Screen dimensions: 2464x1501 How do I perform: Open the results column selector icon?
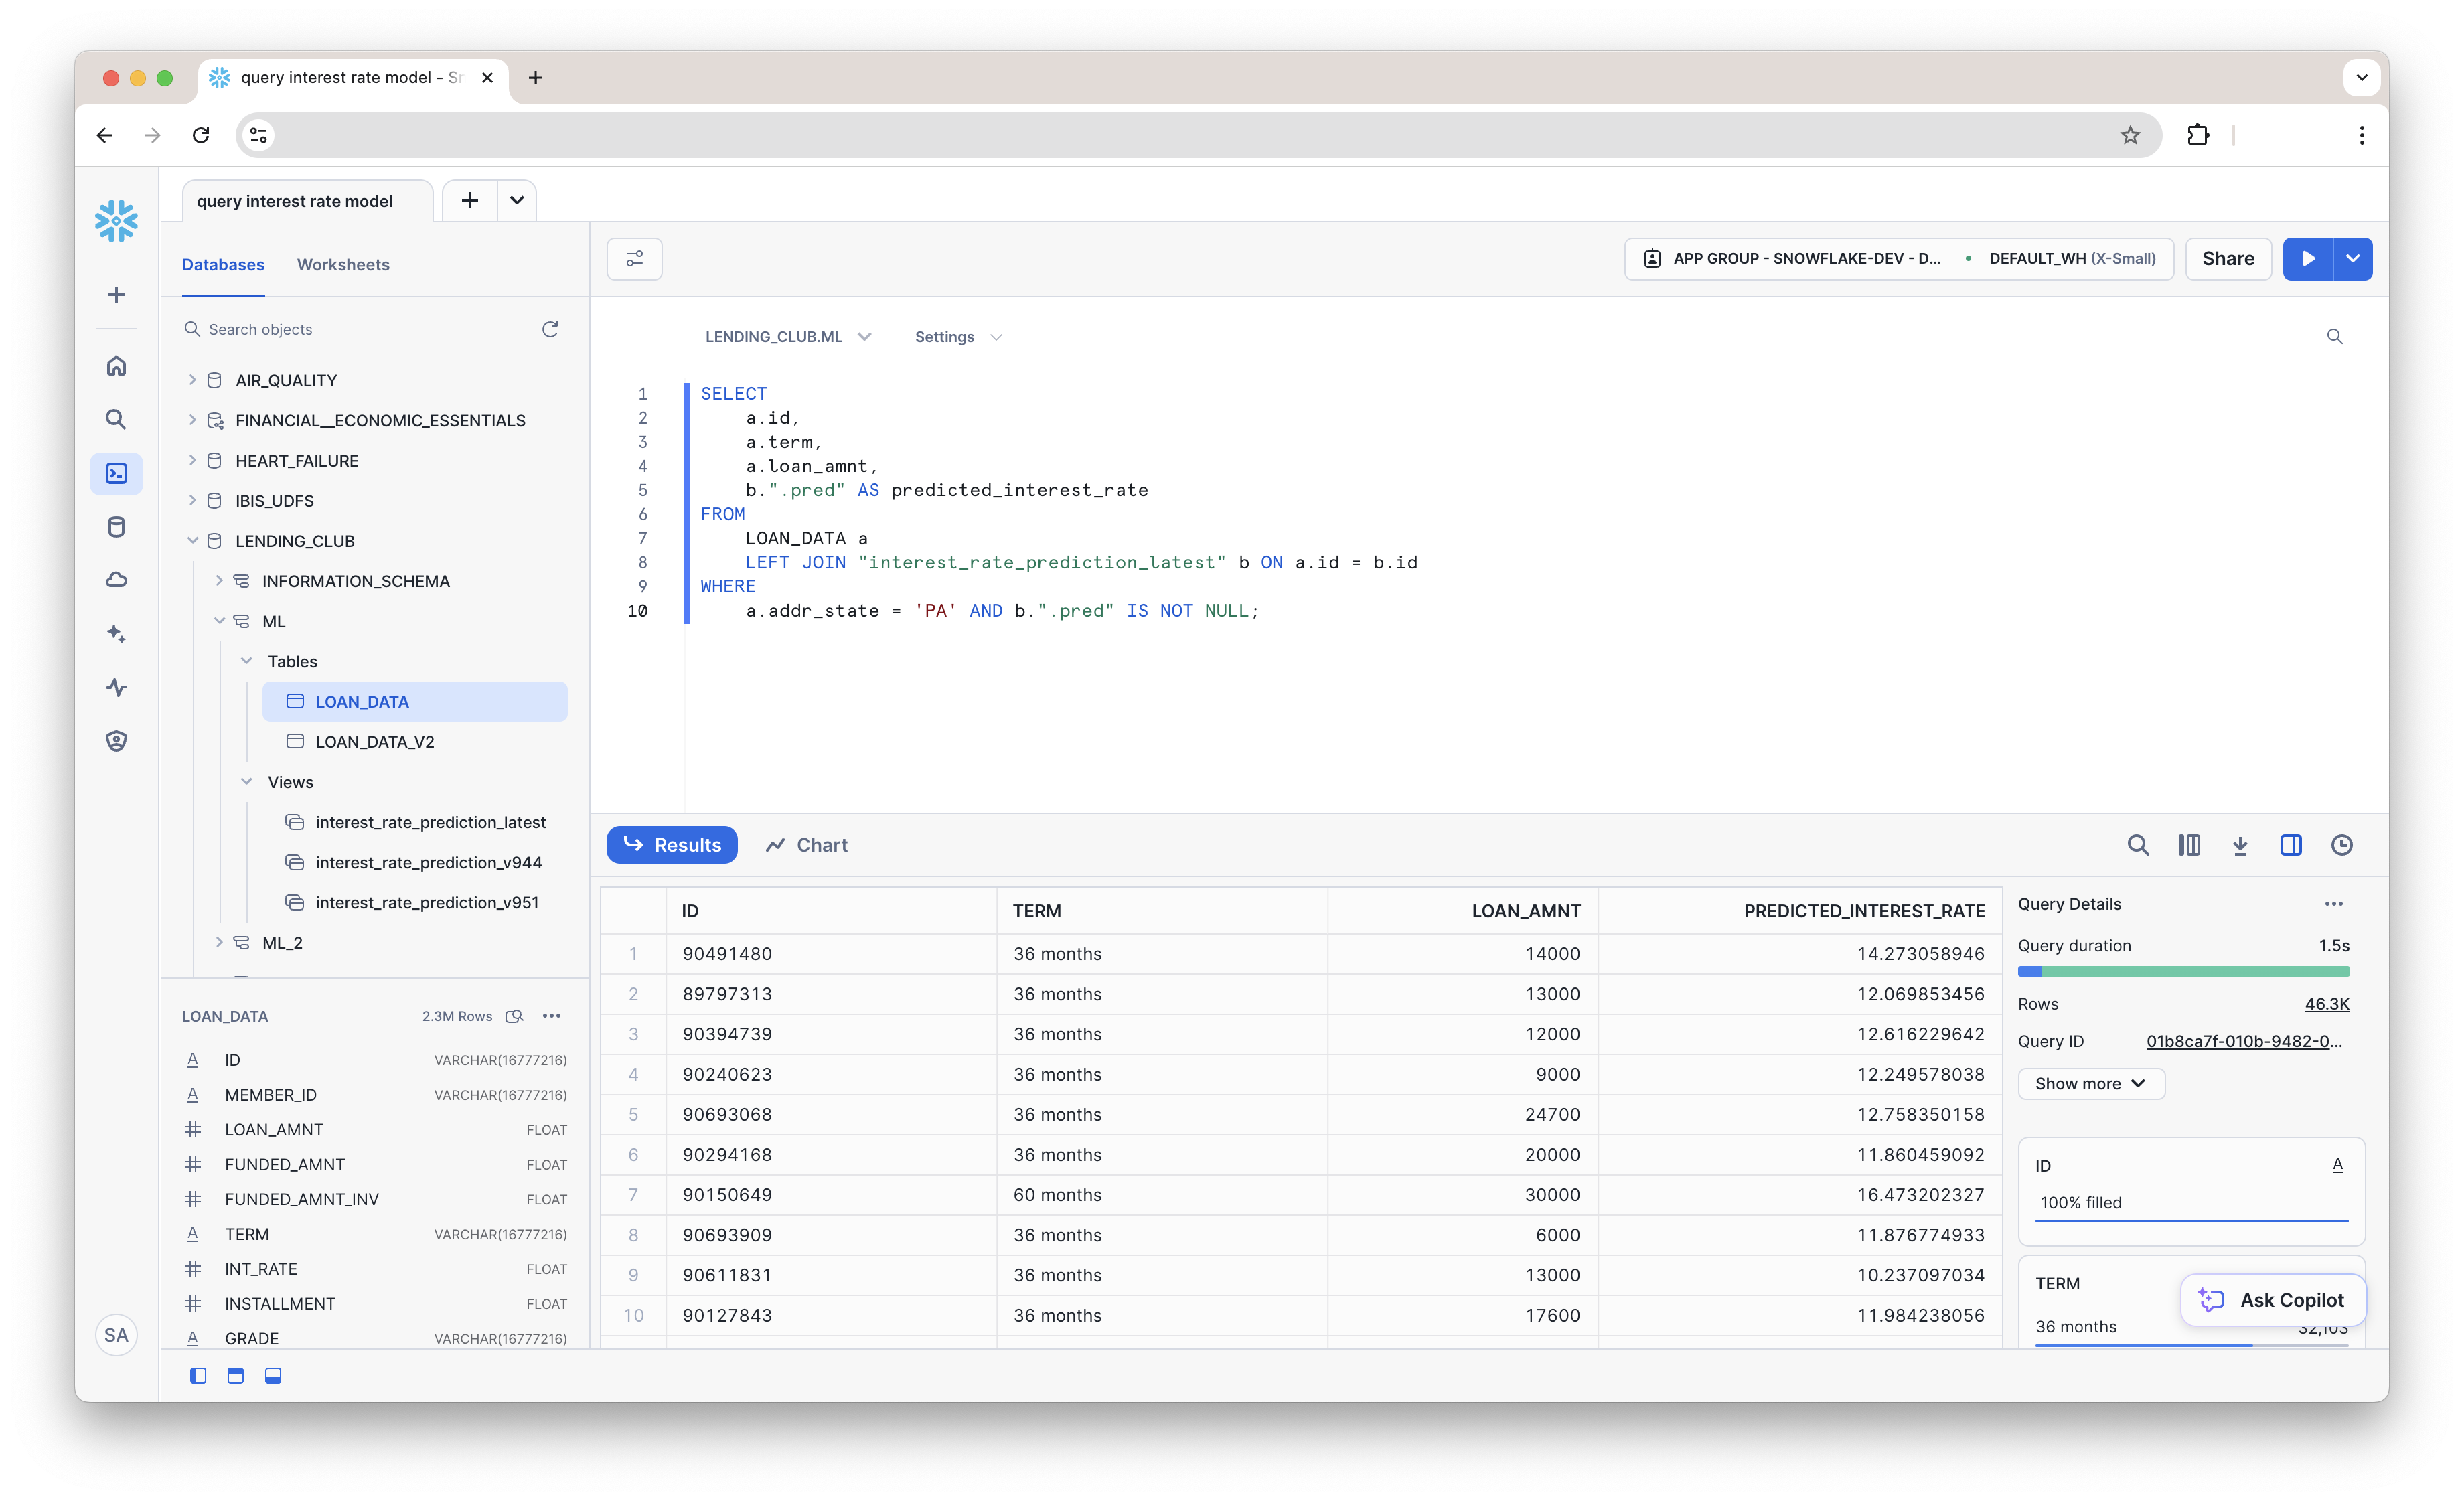tap(2189, 845)
